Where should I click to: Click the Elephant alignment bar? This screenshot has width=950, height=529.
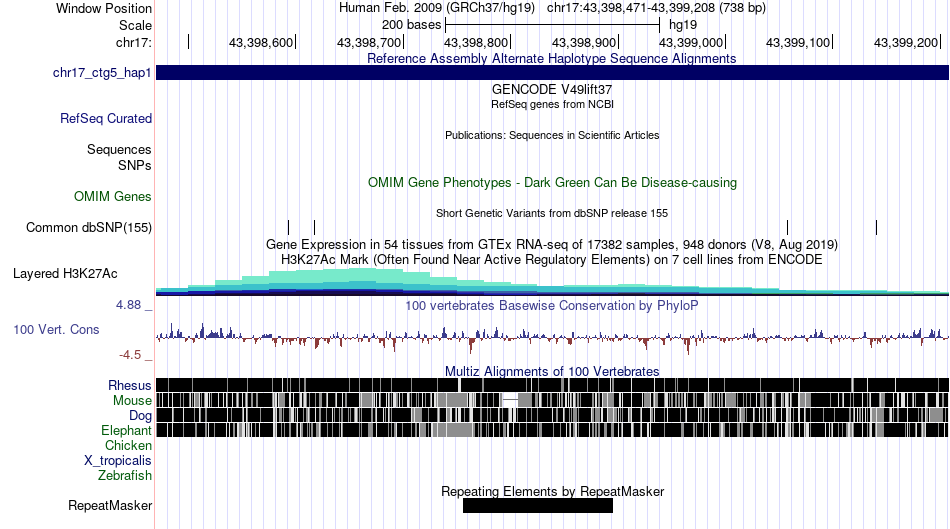click(x=552, y=430)
